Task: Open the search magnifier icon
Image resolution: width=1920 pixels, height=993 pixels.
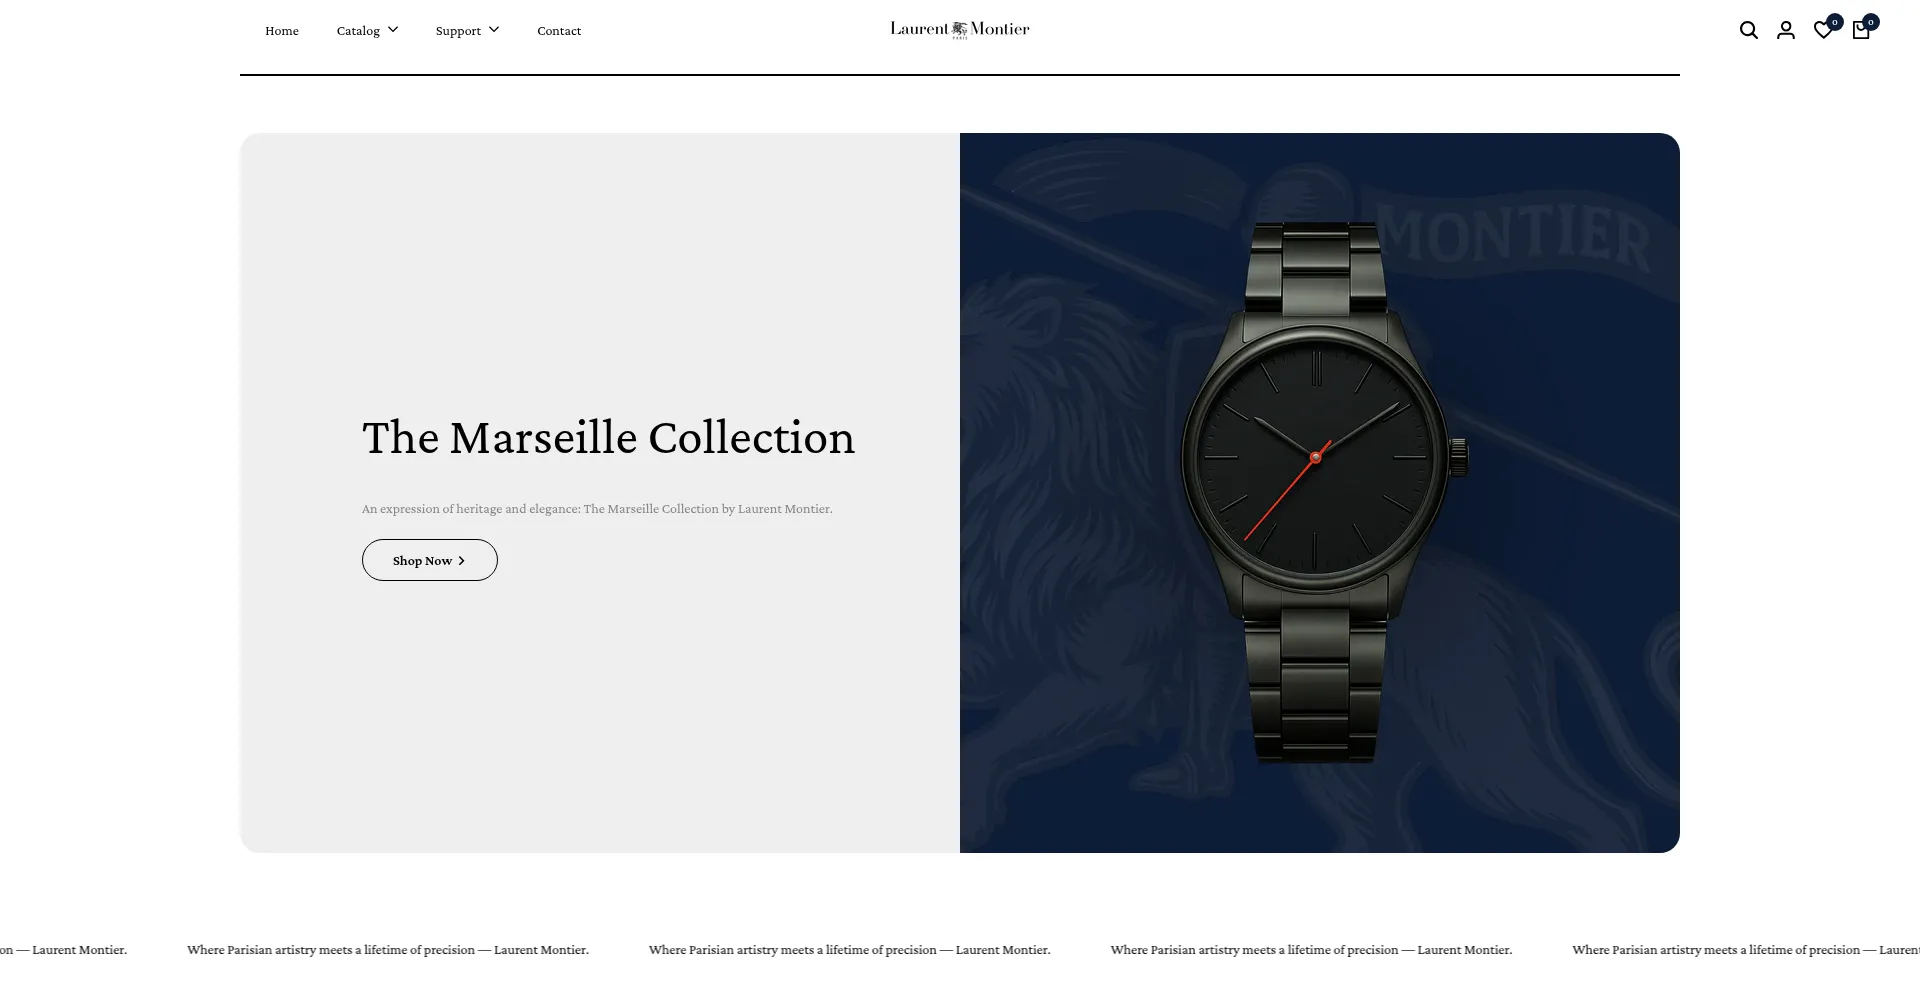Action: 1748,30
